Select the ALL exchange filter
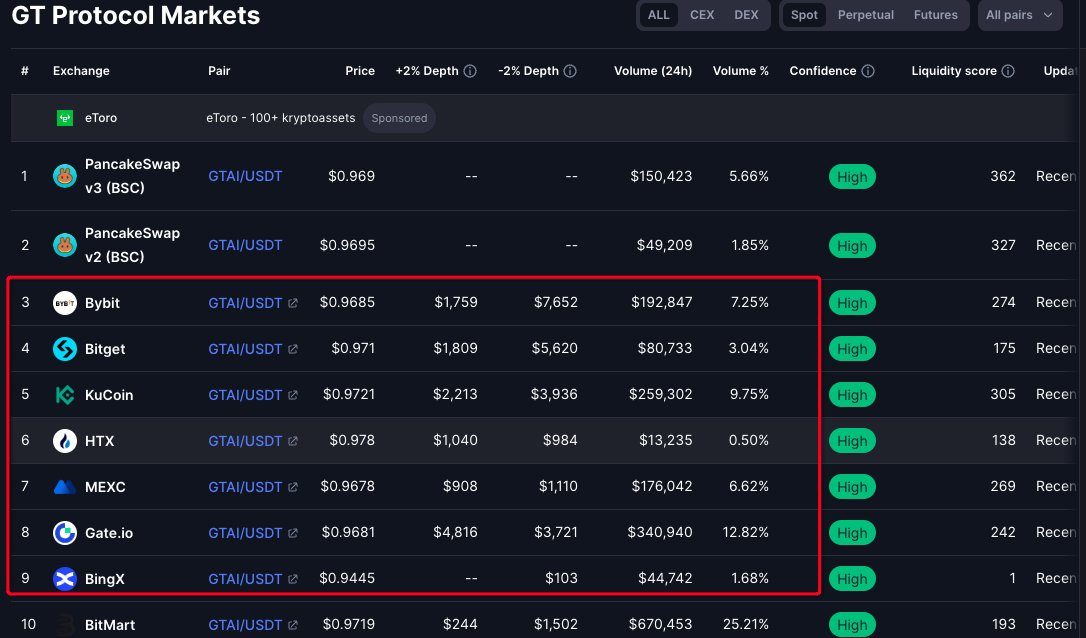Viewport: 1086px width, 638px height. pos(659,15)
